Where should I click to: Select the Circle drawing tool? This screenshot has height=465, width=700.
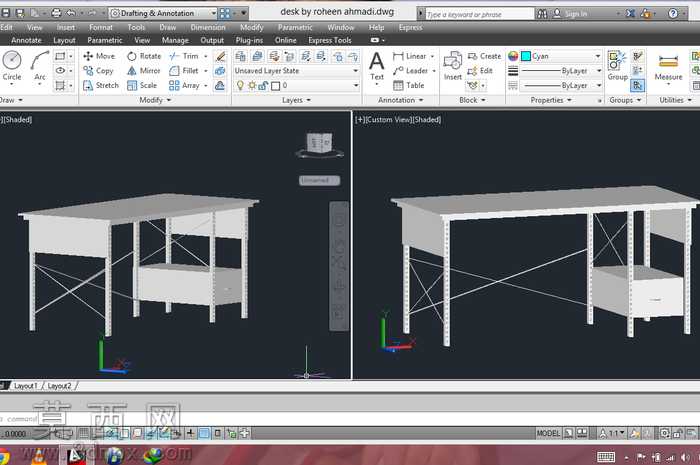(12, 66)
